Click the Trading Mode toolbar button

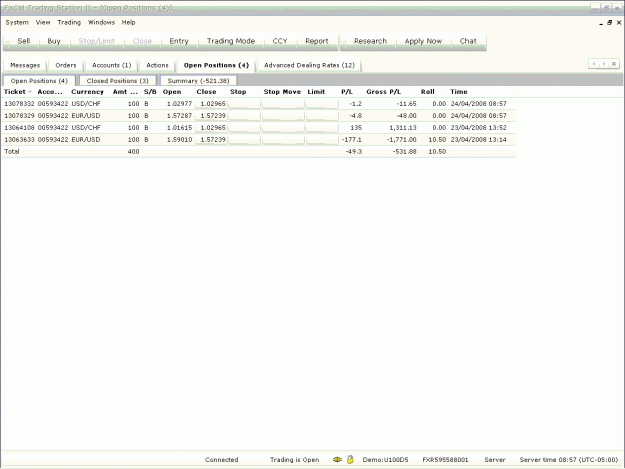[x=231, y=41]
